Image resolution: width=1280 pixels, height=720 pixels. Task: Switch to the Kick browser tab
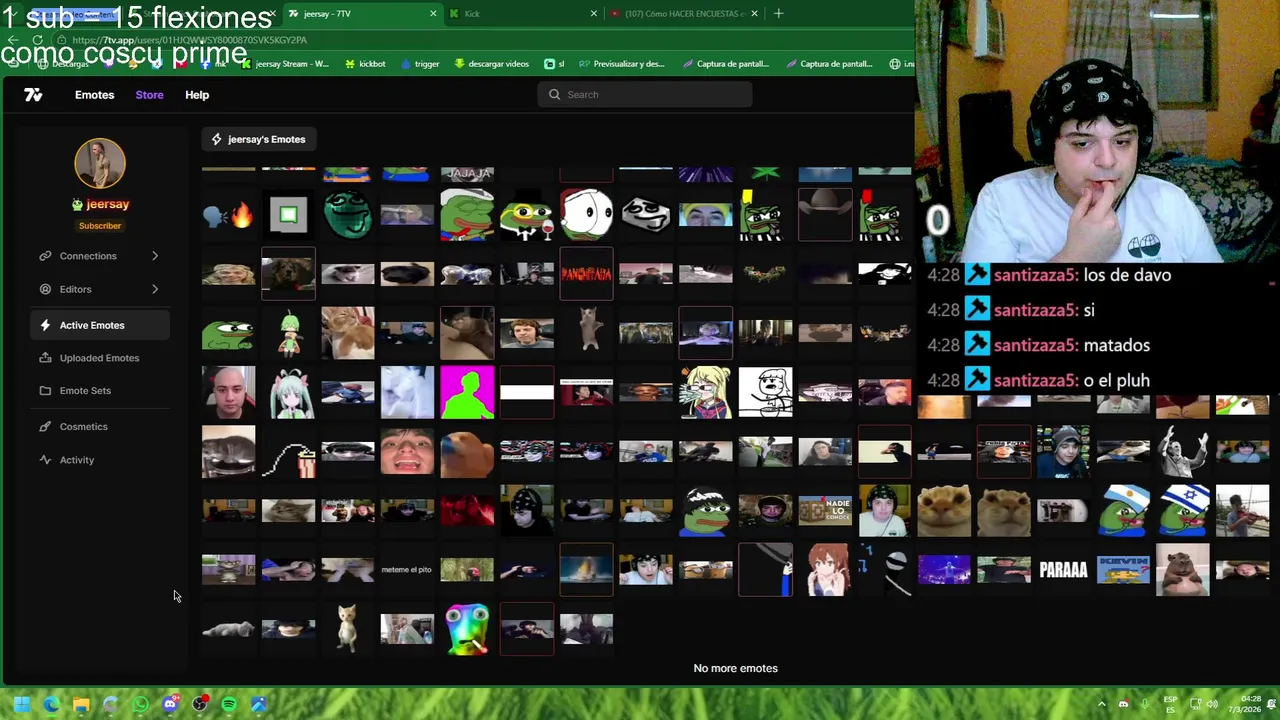pyautogui.click(x=522, y=14)
